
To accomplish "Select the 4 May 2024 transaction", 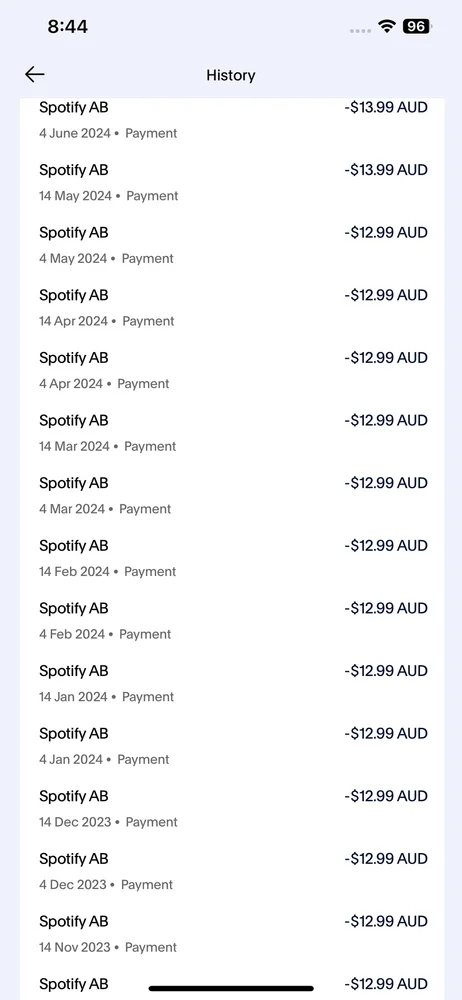I will [x=232, y=245].
